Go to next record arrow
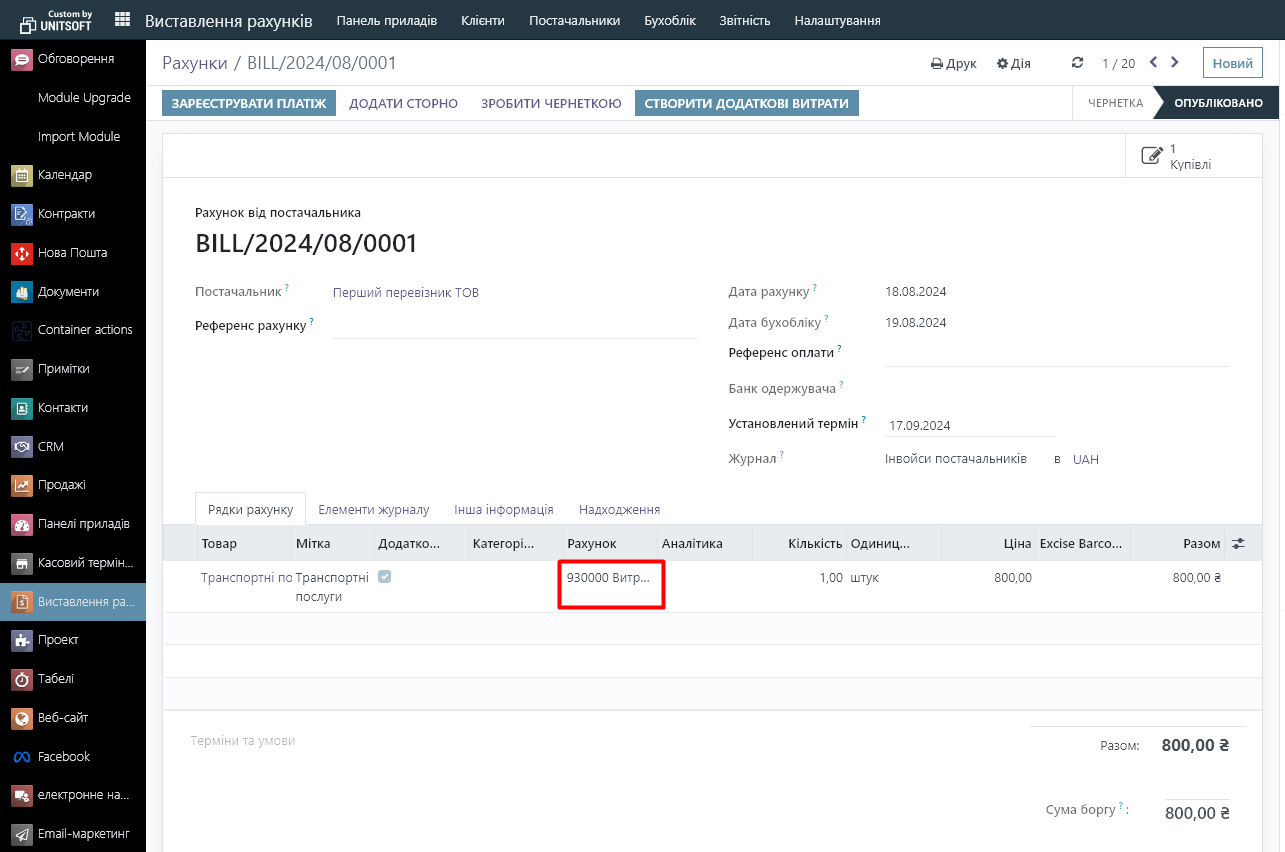The width and height of the screenshot is (1285, 852). coord(1175,63)
